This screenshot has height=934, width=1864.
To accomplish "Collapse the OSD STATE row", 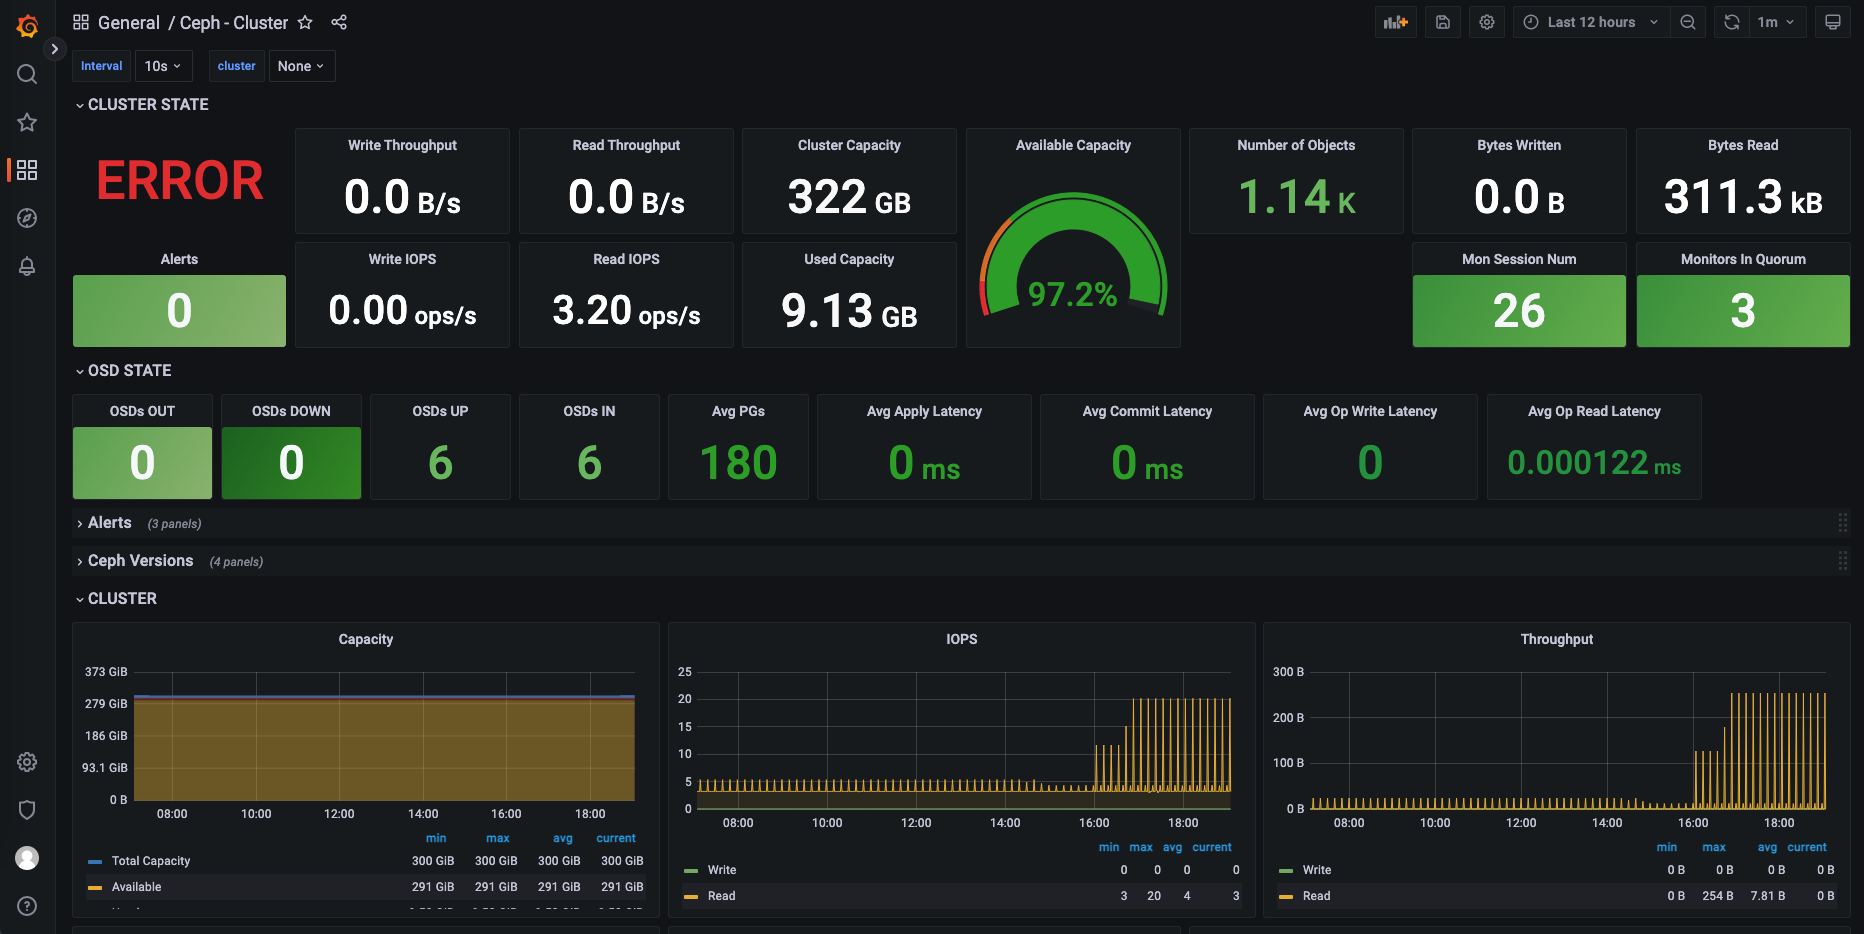I will [124, 370].
